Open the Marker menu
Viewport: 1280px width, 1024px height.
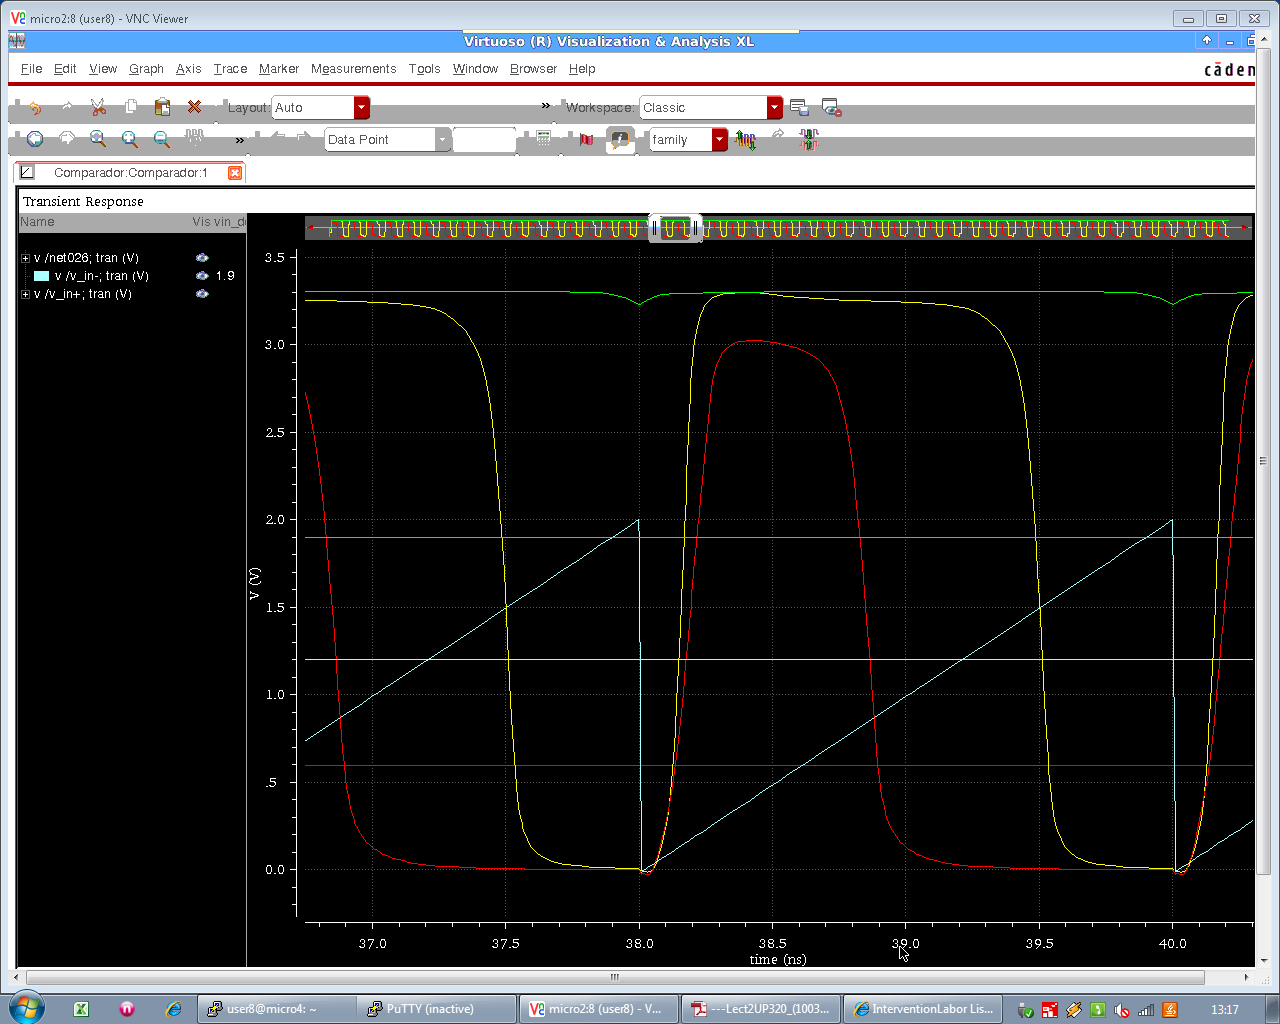(x=278, y=68)
